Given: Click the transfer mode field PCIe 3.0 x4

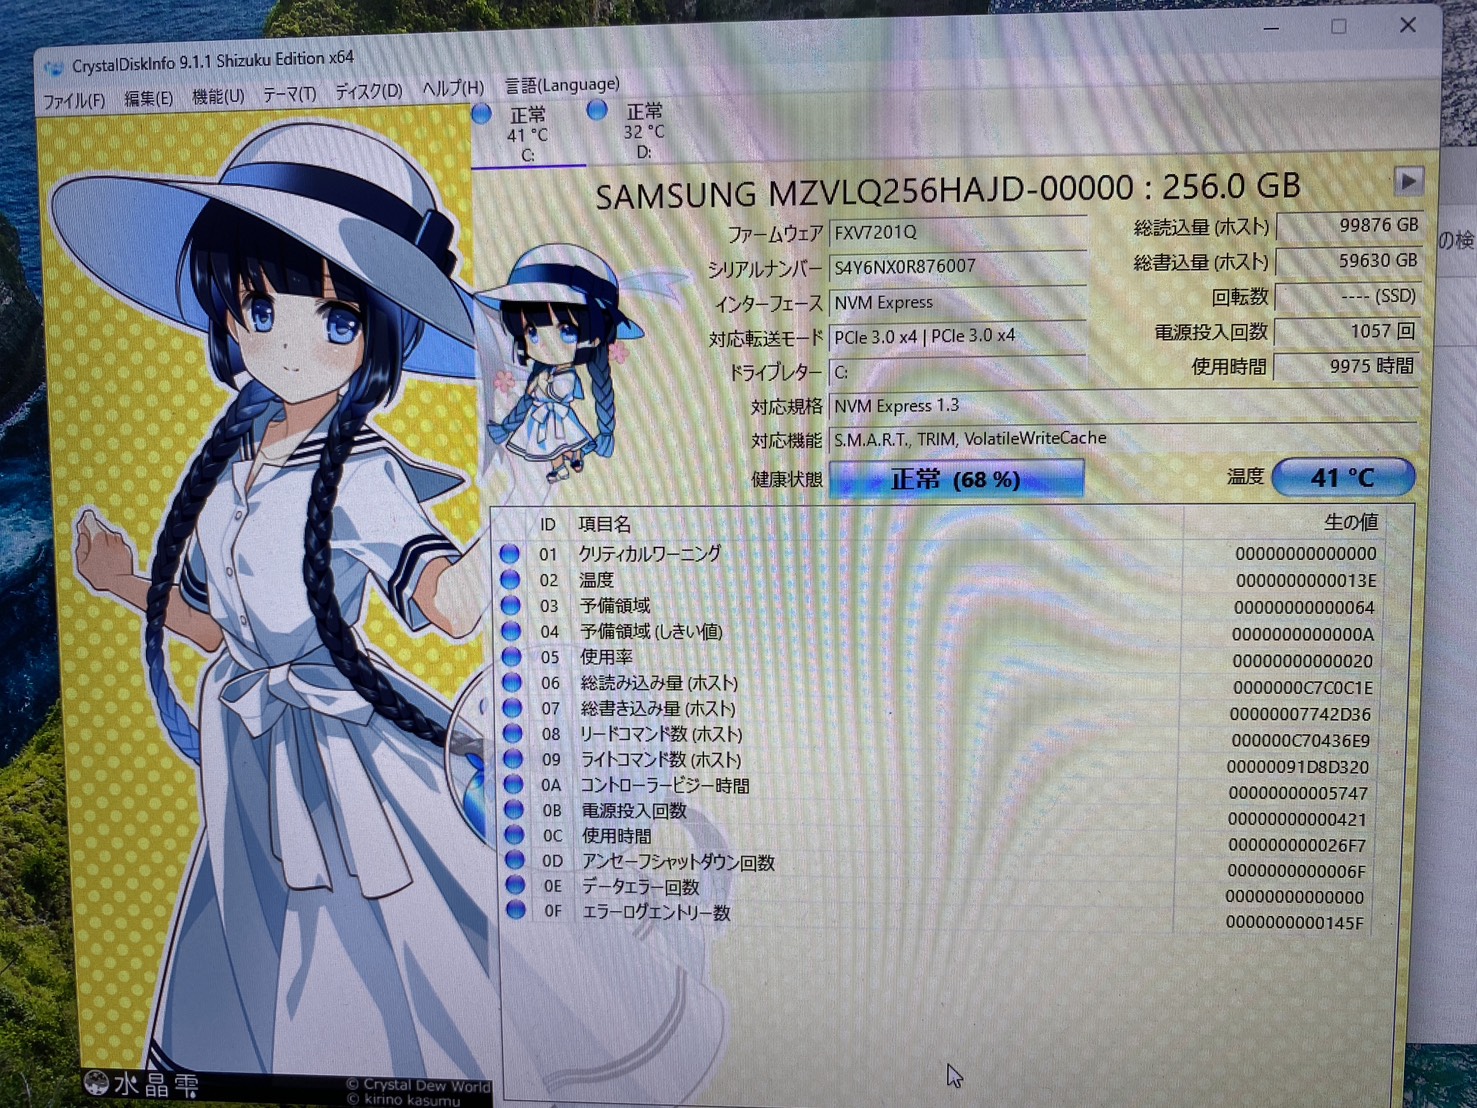Looking at the screenshot, I should click(x=957, y=337).
